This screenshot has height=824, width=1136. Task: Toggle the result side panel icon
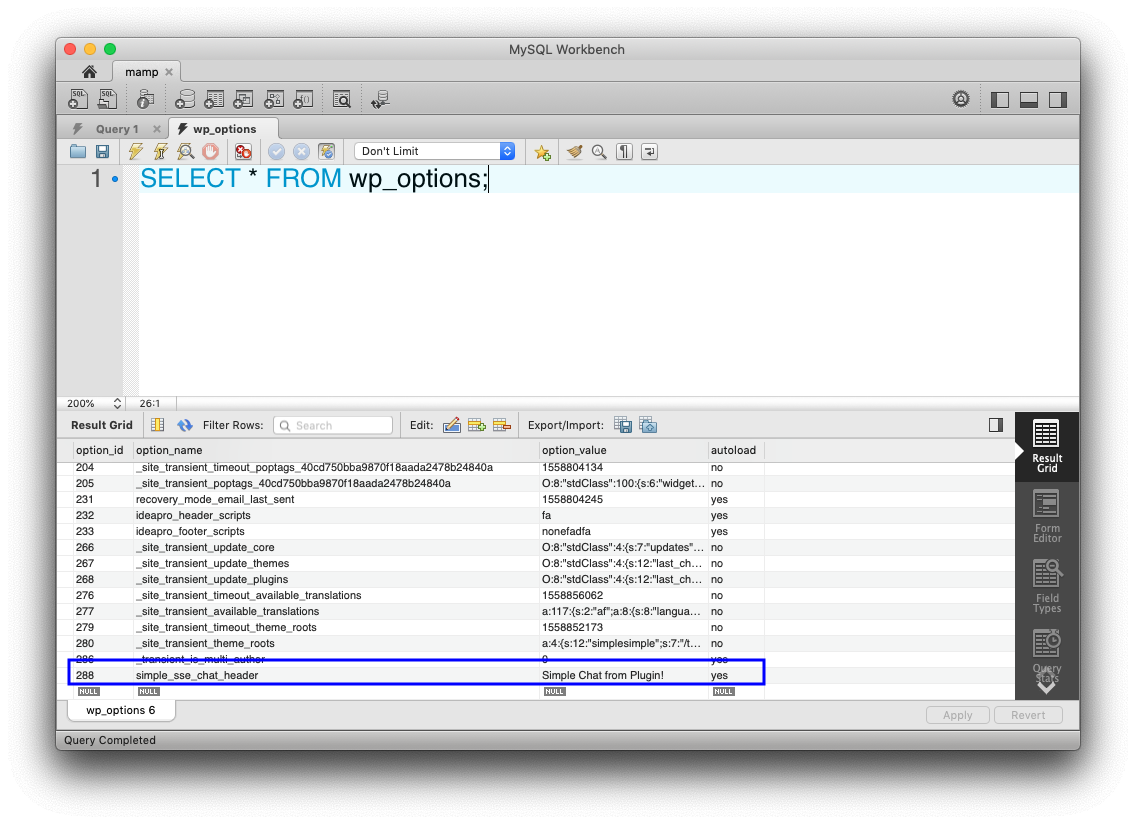[x=996, y=425]
